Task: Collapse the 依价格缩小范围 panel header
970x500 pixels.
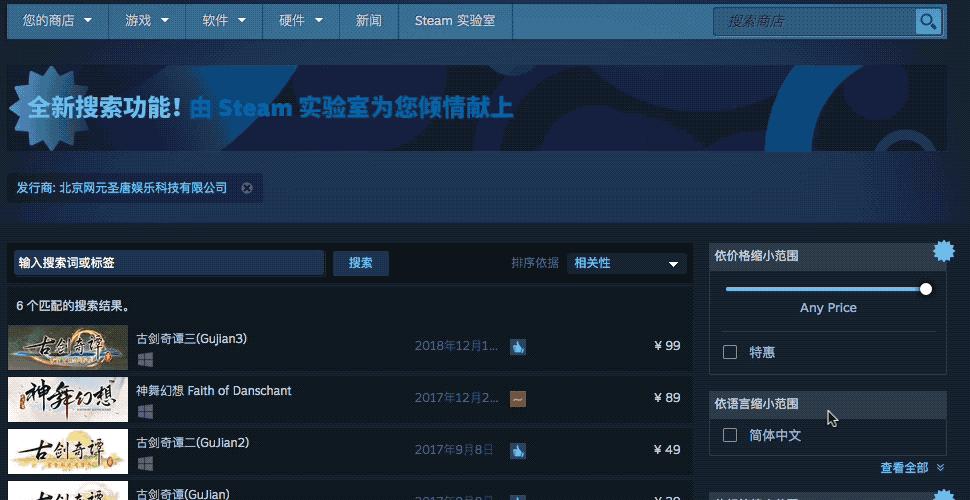Action: [x=828, y=256]
